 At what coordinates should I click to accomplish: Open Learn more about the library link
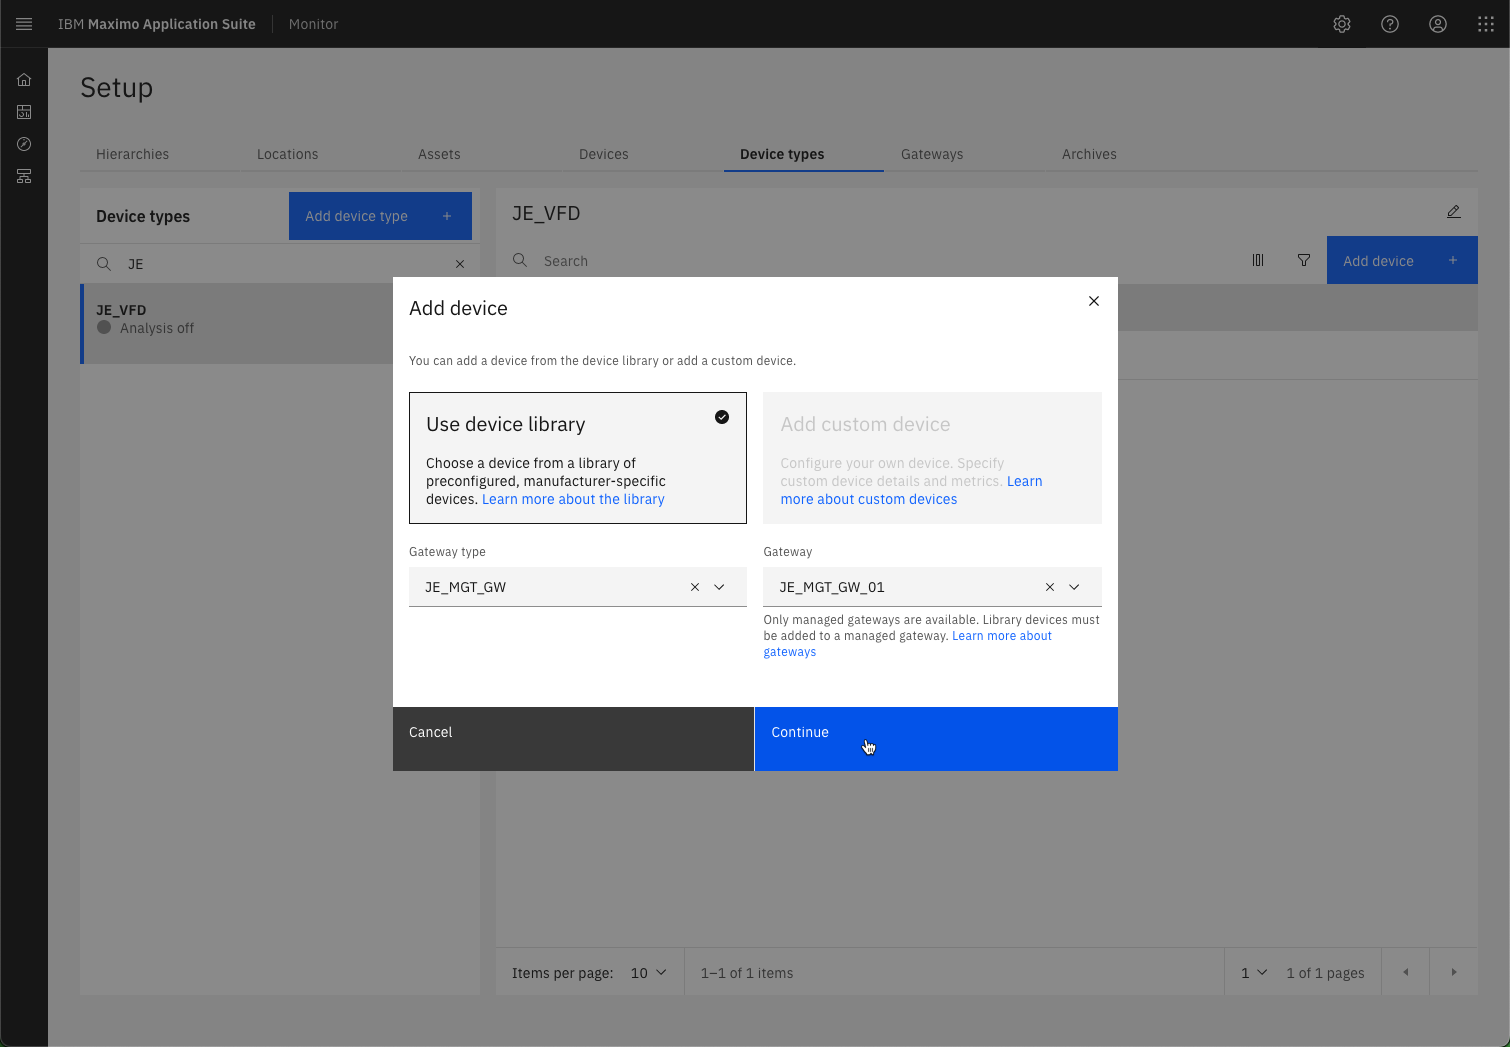[x=573, y=499]
